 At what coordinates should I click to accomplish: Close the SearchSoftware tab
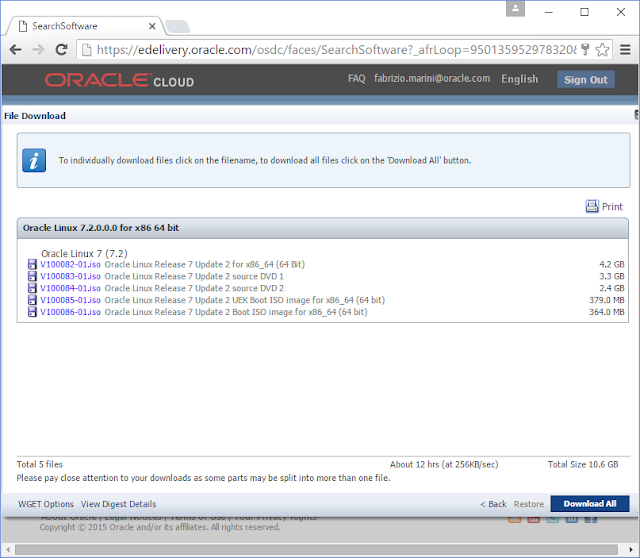152,26
